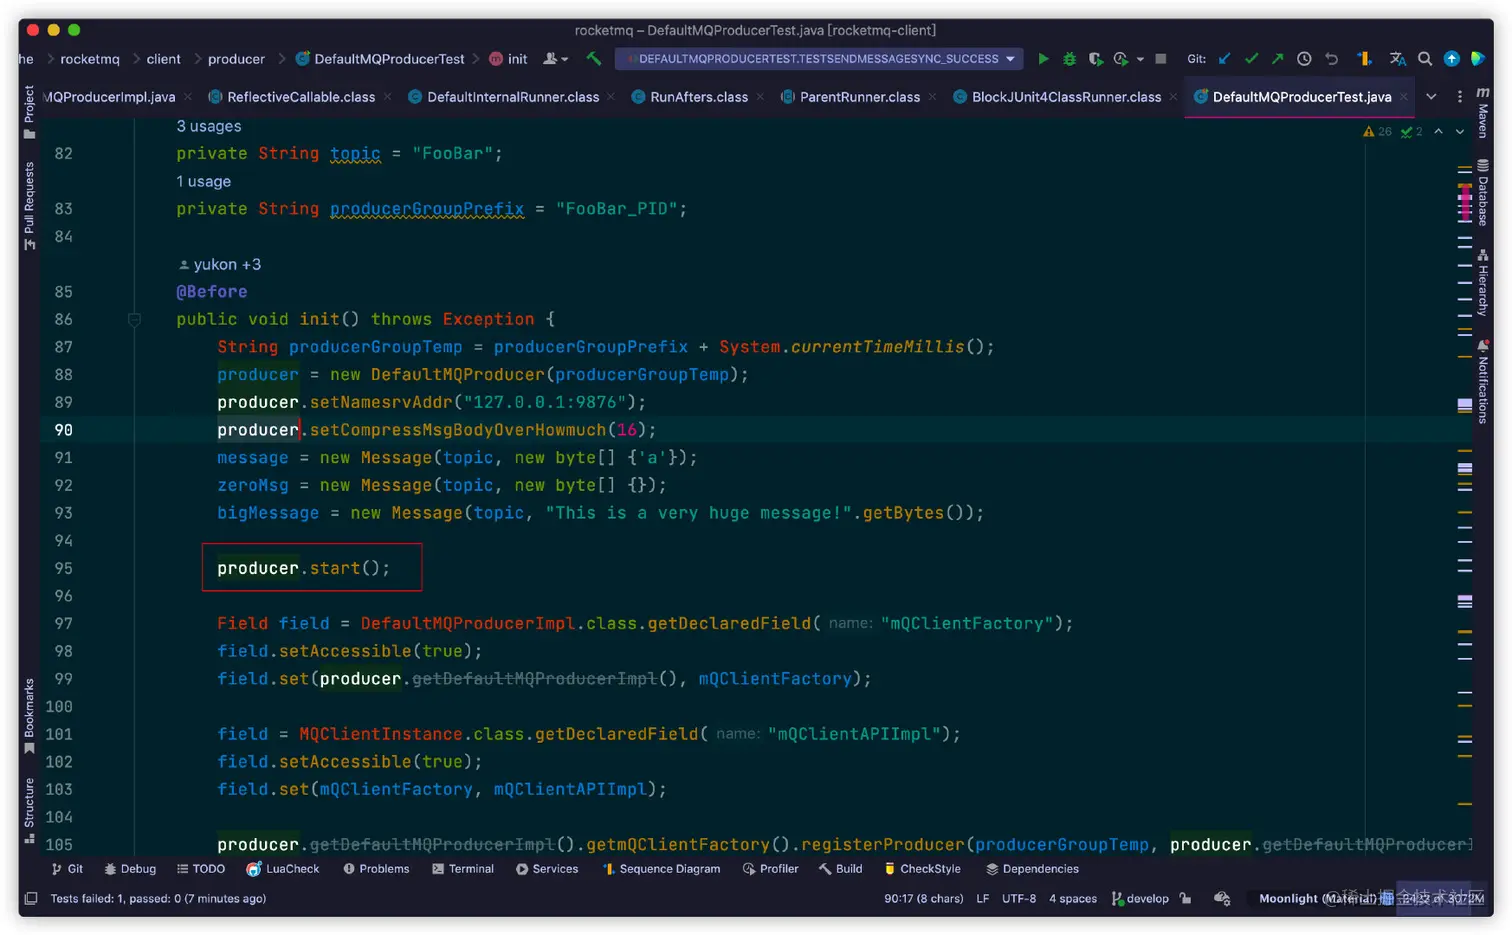
Task: Open the Dependencies tool window
Action: 1032,869
